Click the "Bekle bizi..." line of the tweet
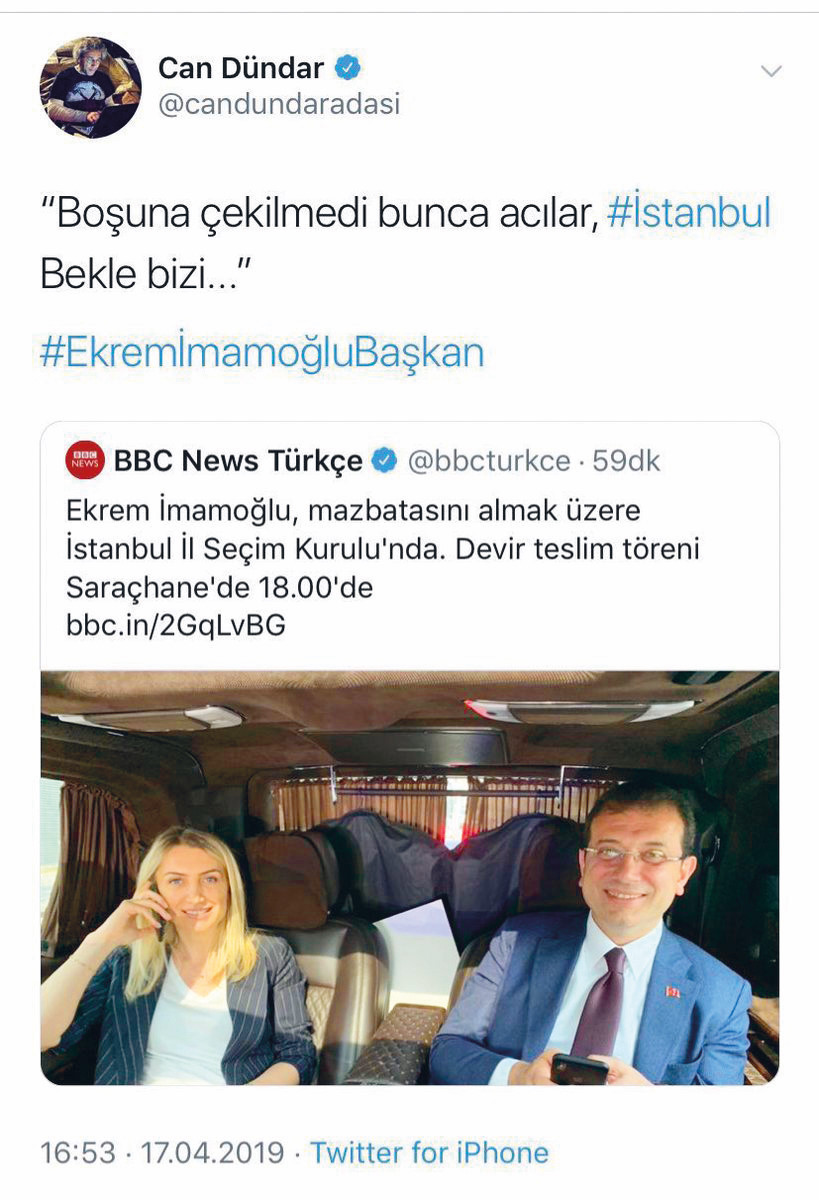The height and width of the screenshot is (1200, 819). [x=144, y=272]
